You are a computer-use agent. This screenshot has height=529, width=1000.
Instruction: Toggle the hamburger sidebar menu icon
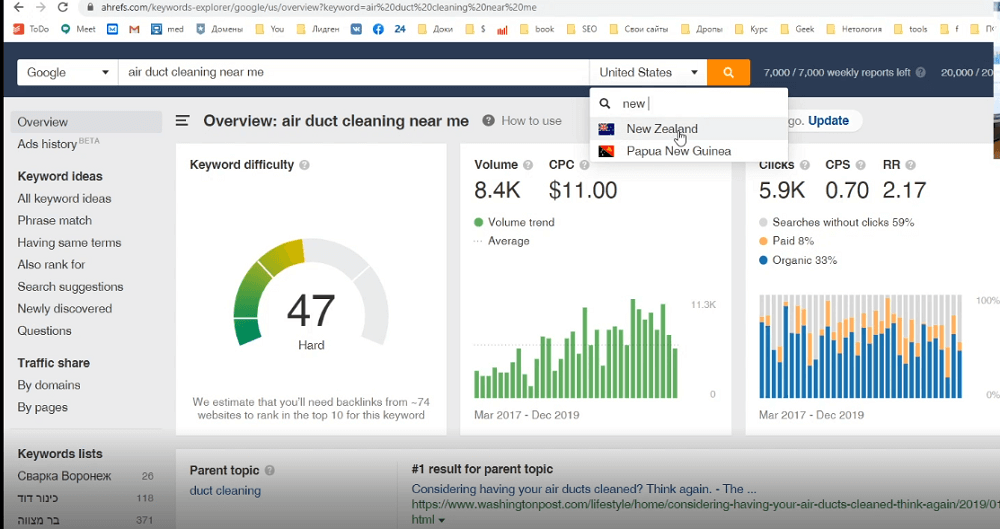(182, 121)
